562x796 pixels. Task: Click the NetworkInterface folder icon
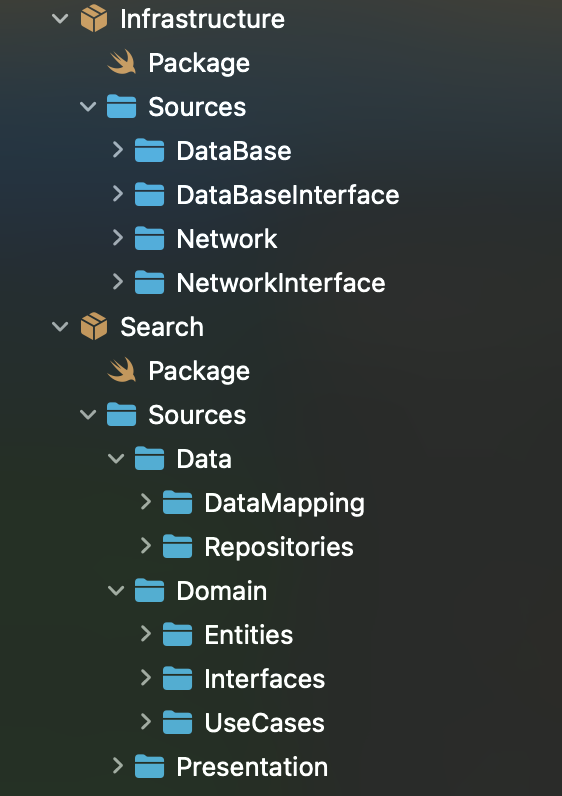(x=150, y=283)
